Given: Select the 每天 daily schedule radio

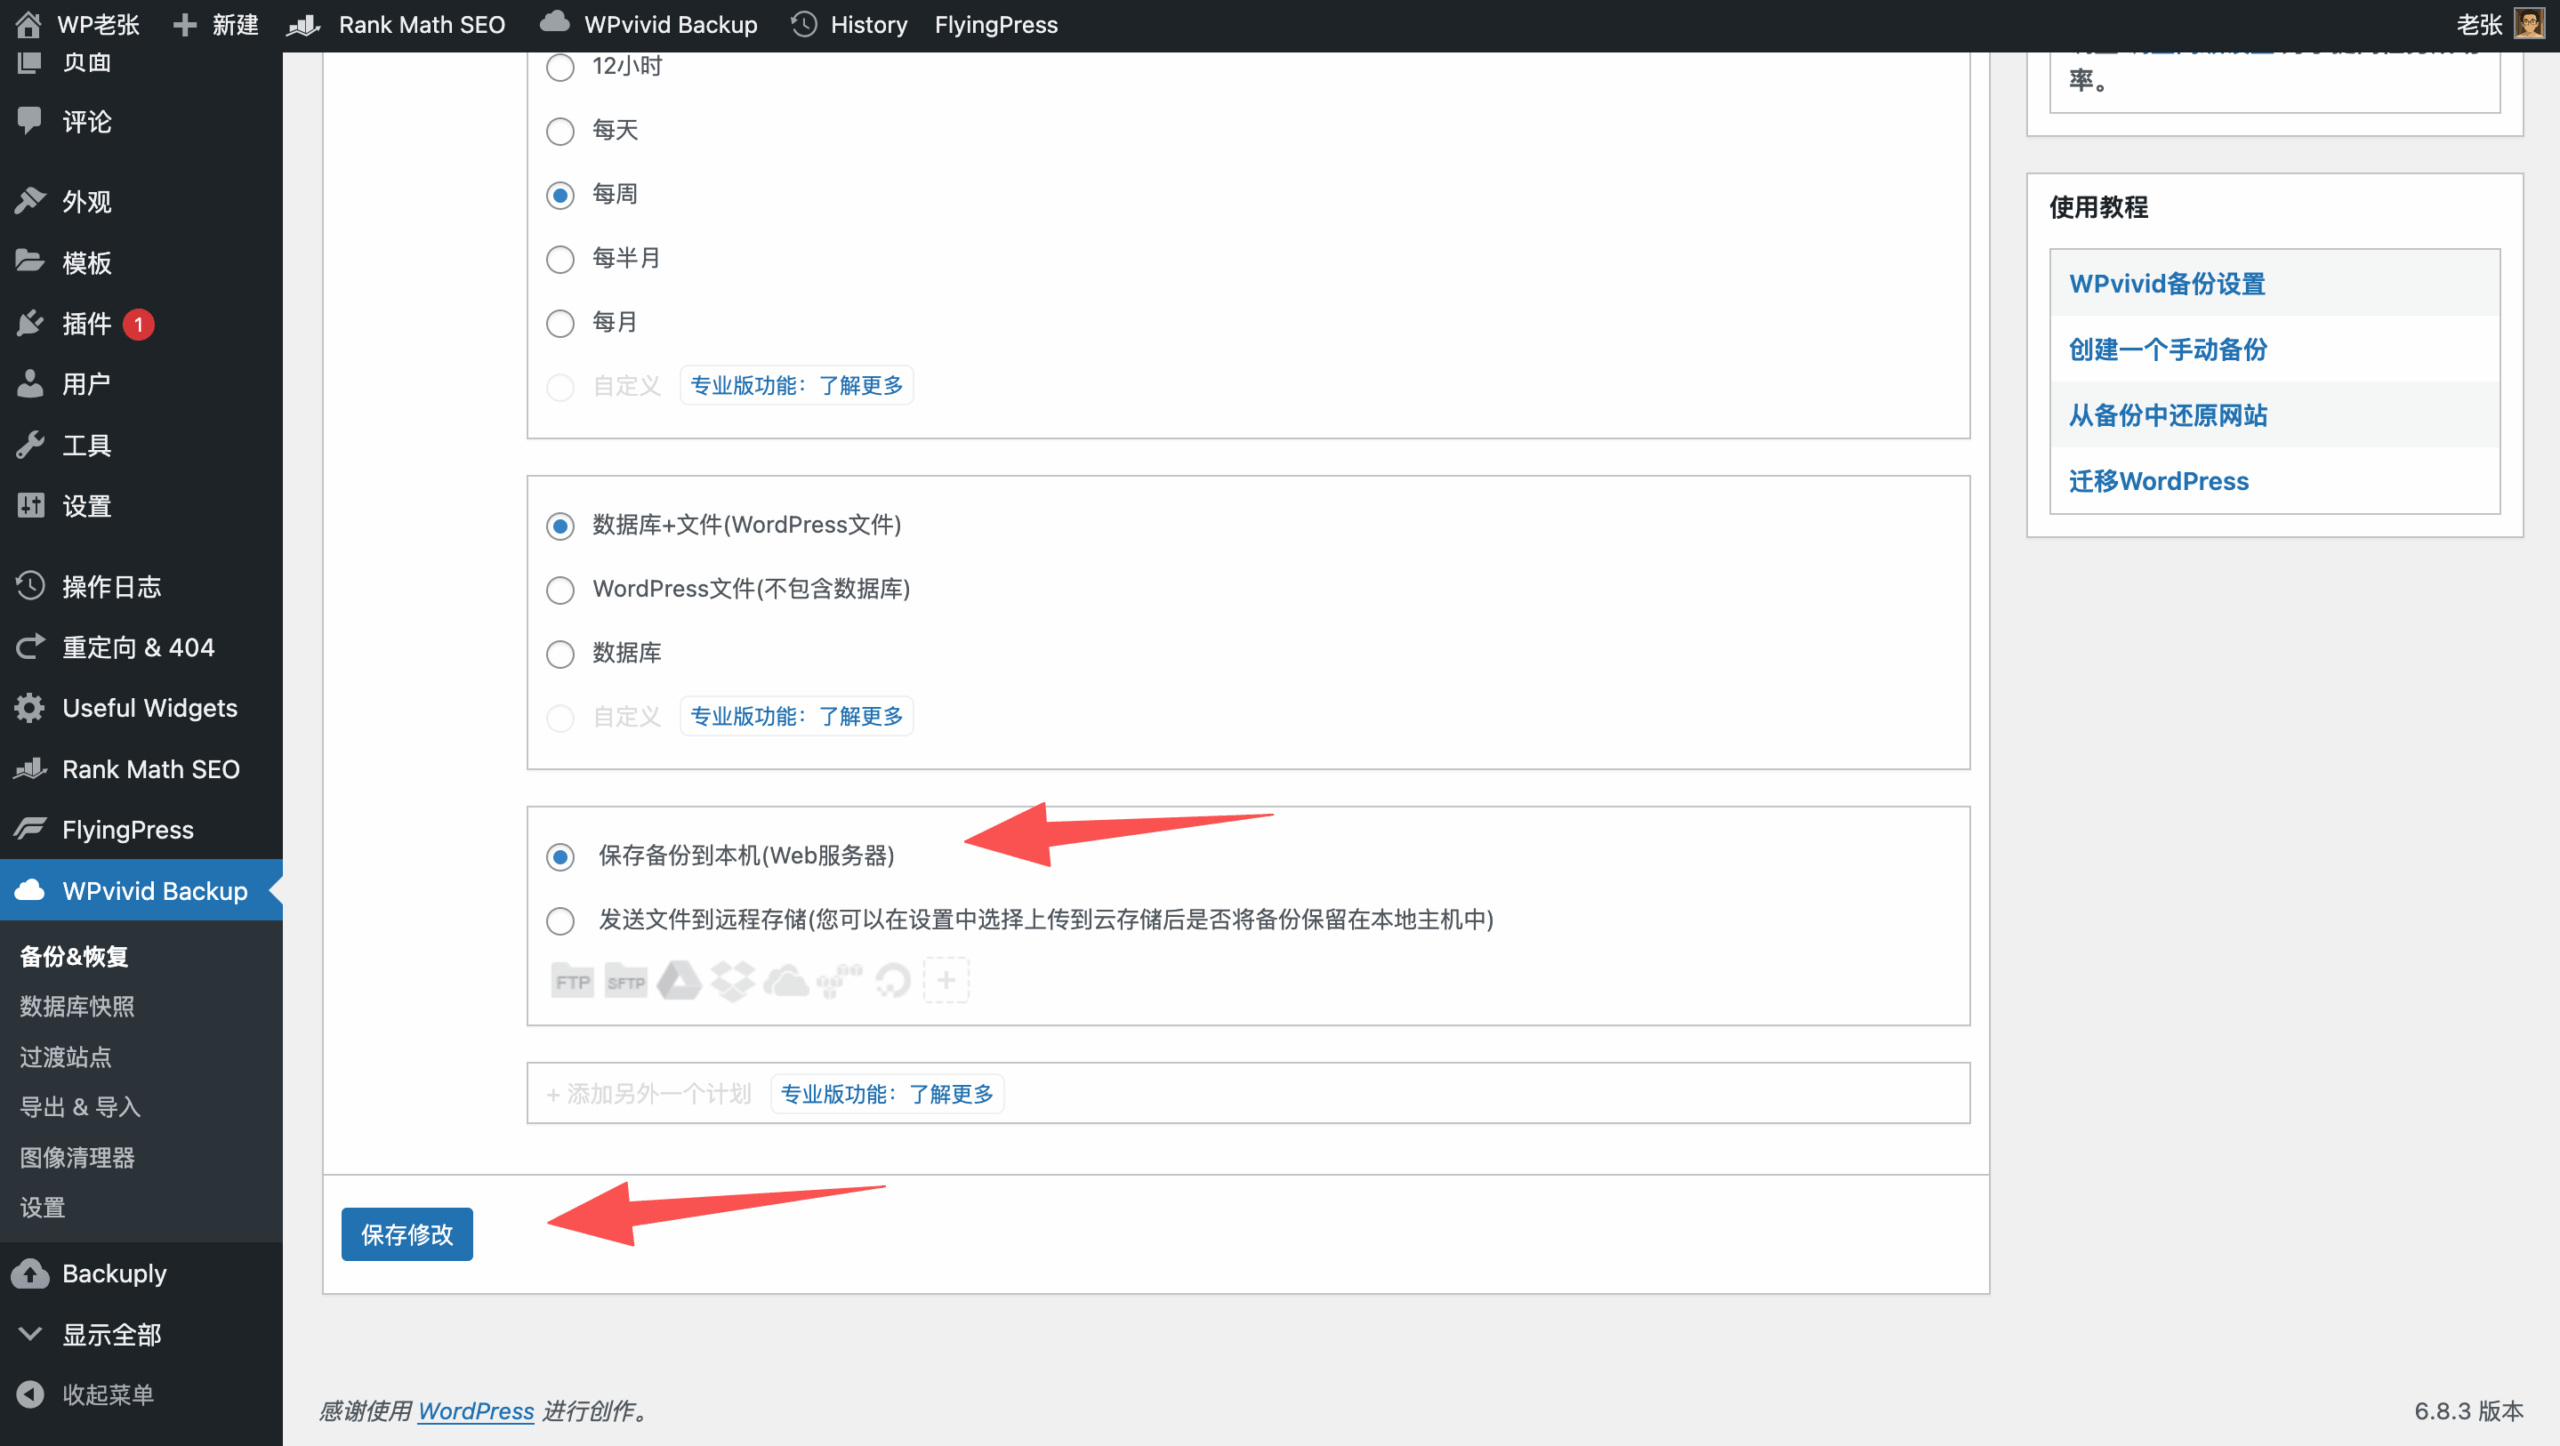Looking at the screenshot, I should 560,131.
